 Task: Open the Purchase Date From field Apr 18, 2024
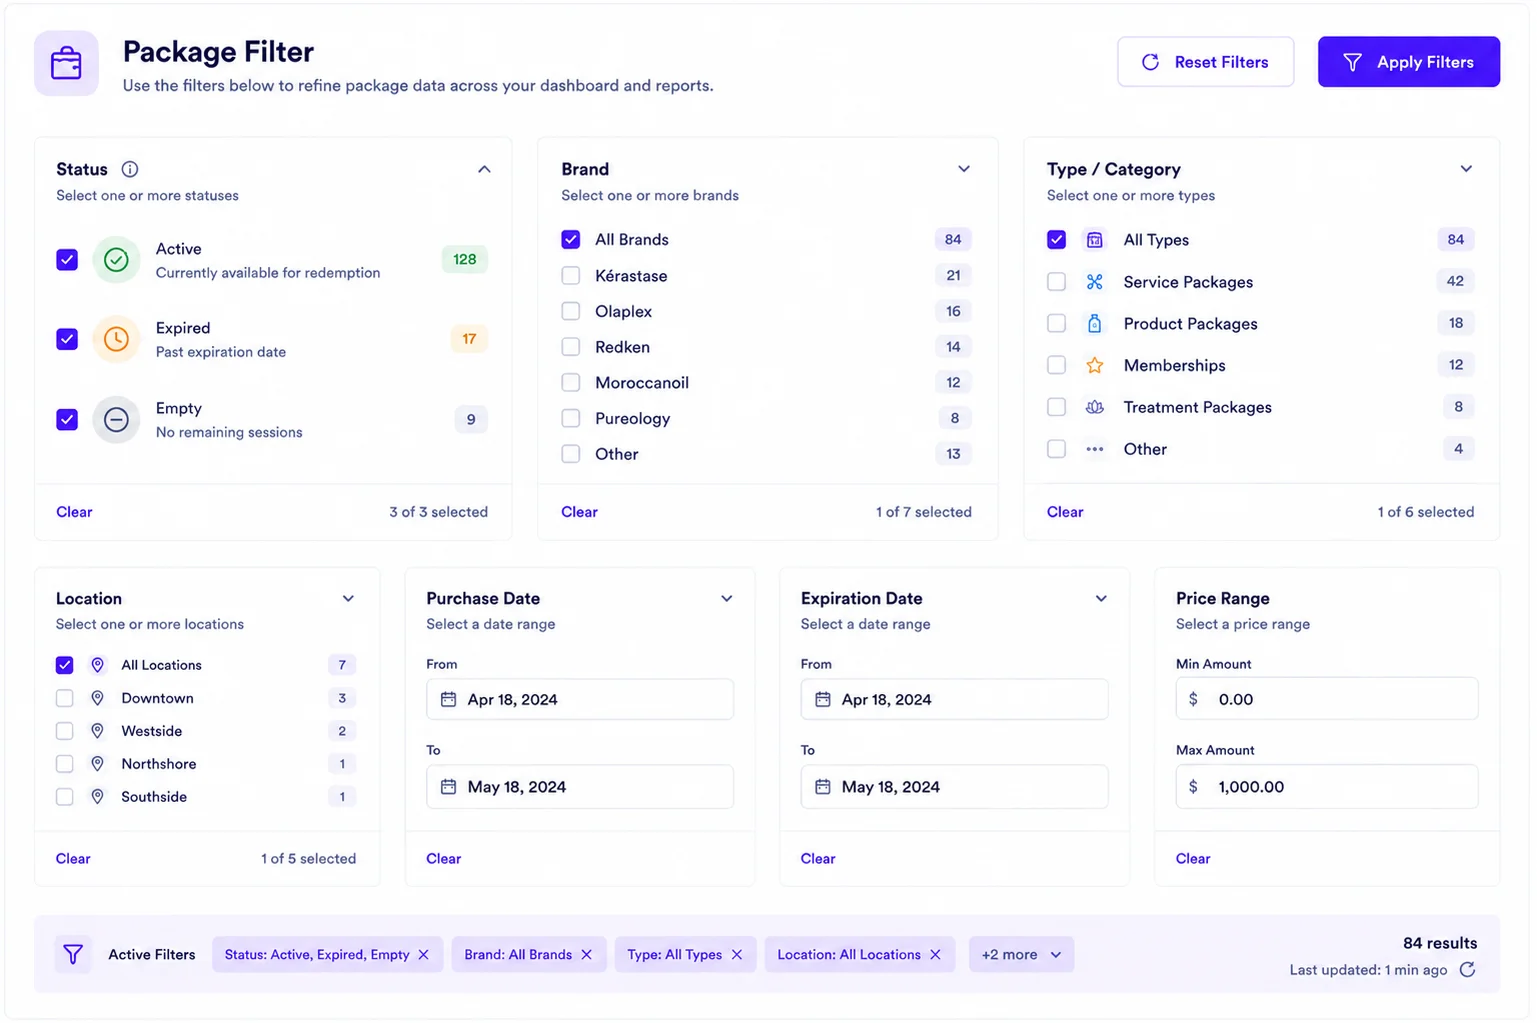point(580,700)
